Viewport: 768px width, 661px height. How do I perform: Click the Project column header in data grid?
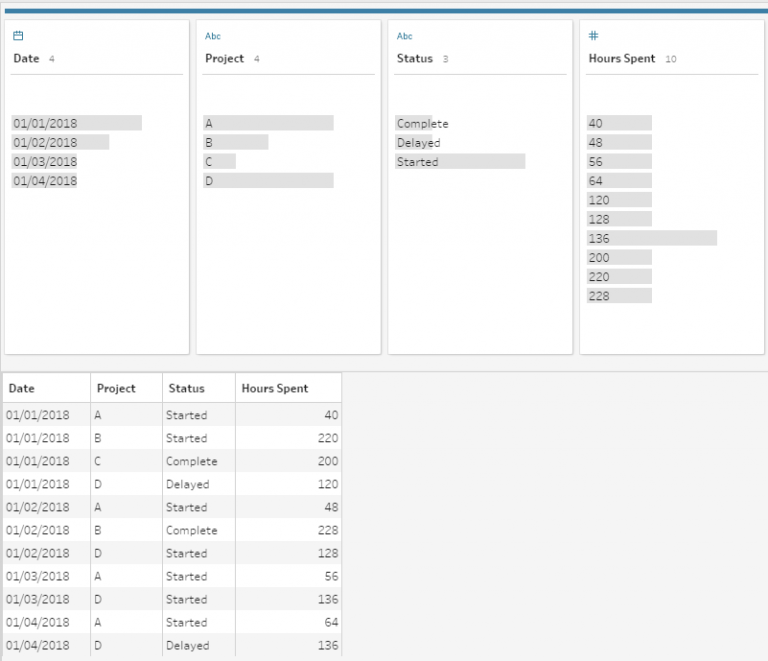126,388
